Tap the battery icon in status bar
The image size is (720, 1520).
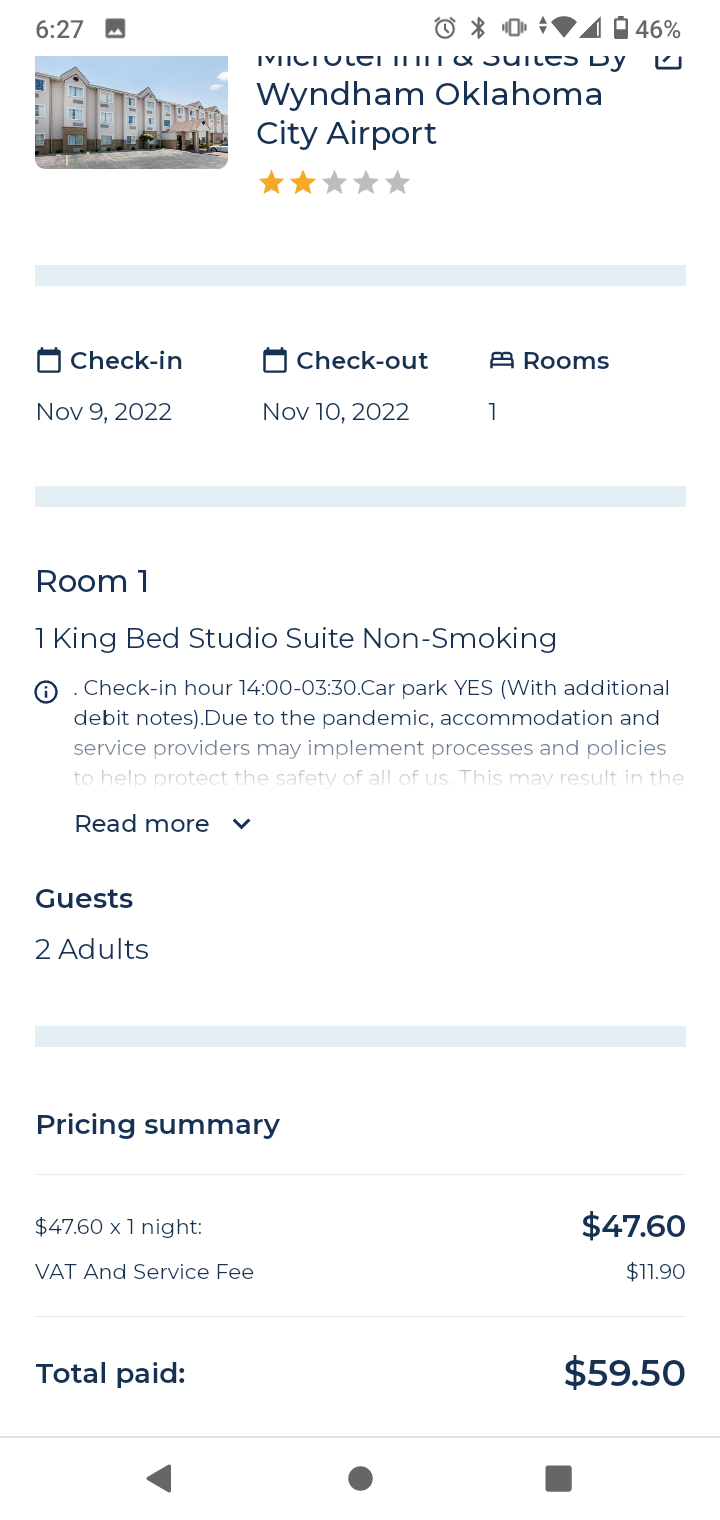(x=620, y=28)
